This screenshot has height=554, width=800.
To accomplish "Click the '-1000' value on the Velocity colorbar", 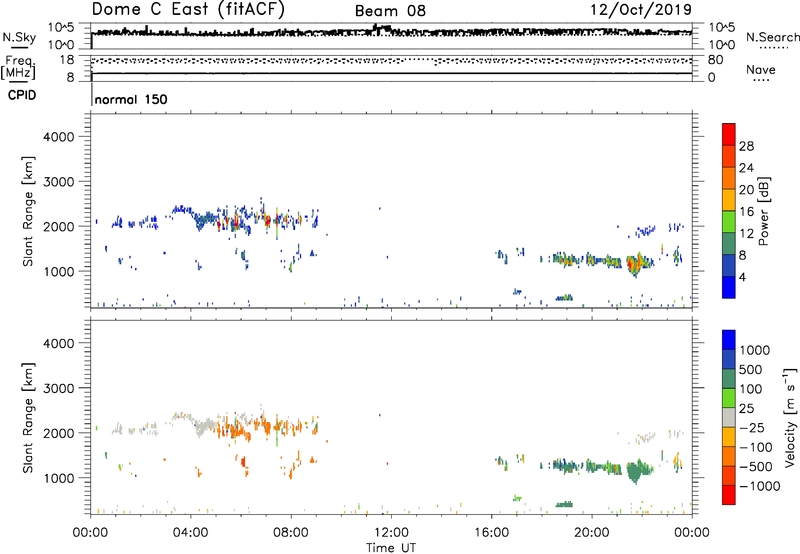I will click(x=760, y=486).
